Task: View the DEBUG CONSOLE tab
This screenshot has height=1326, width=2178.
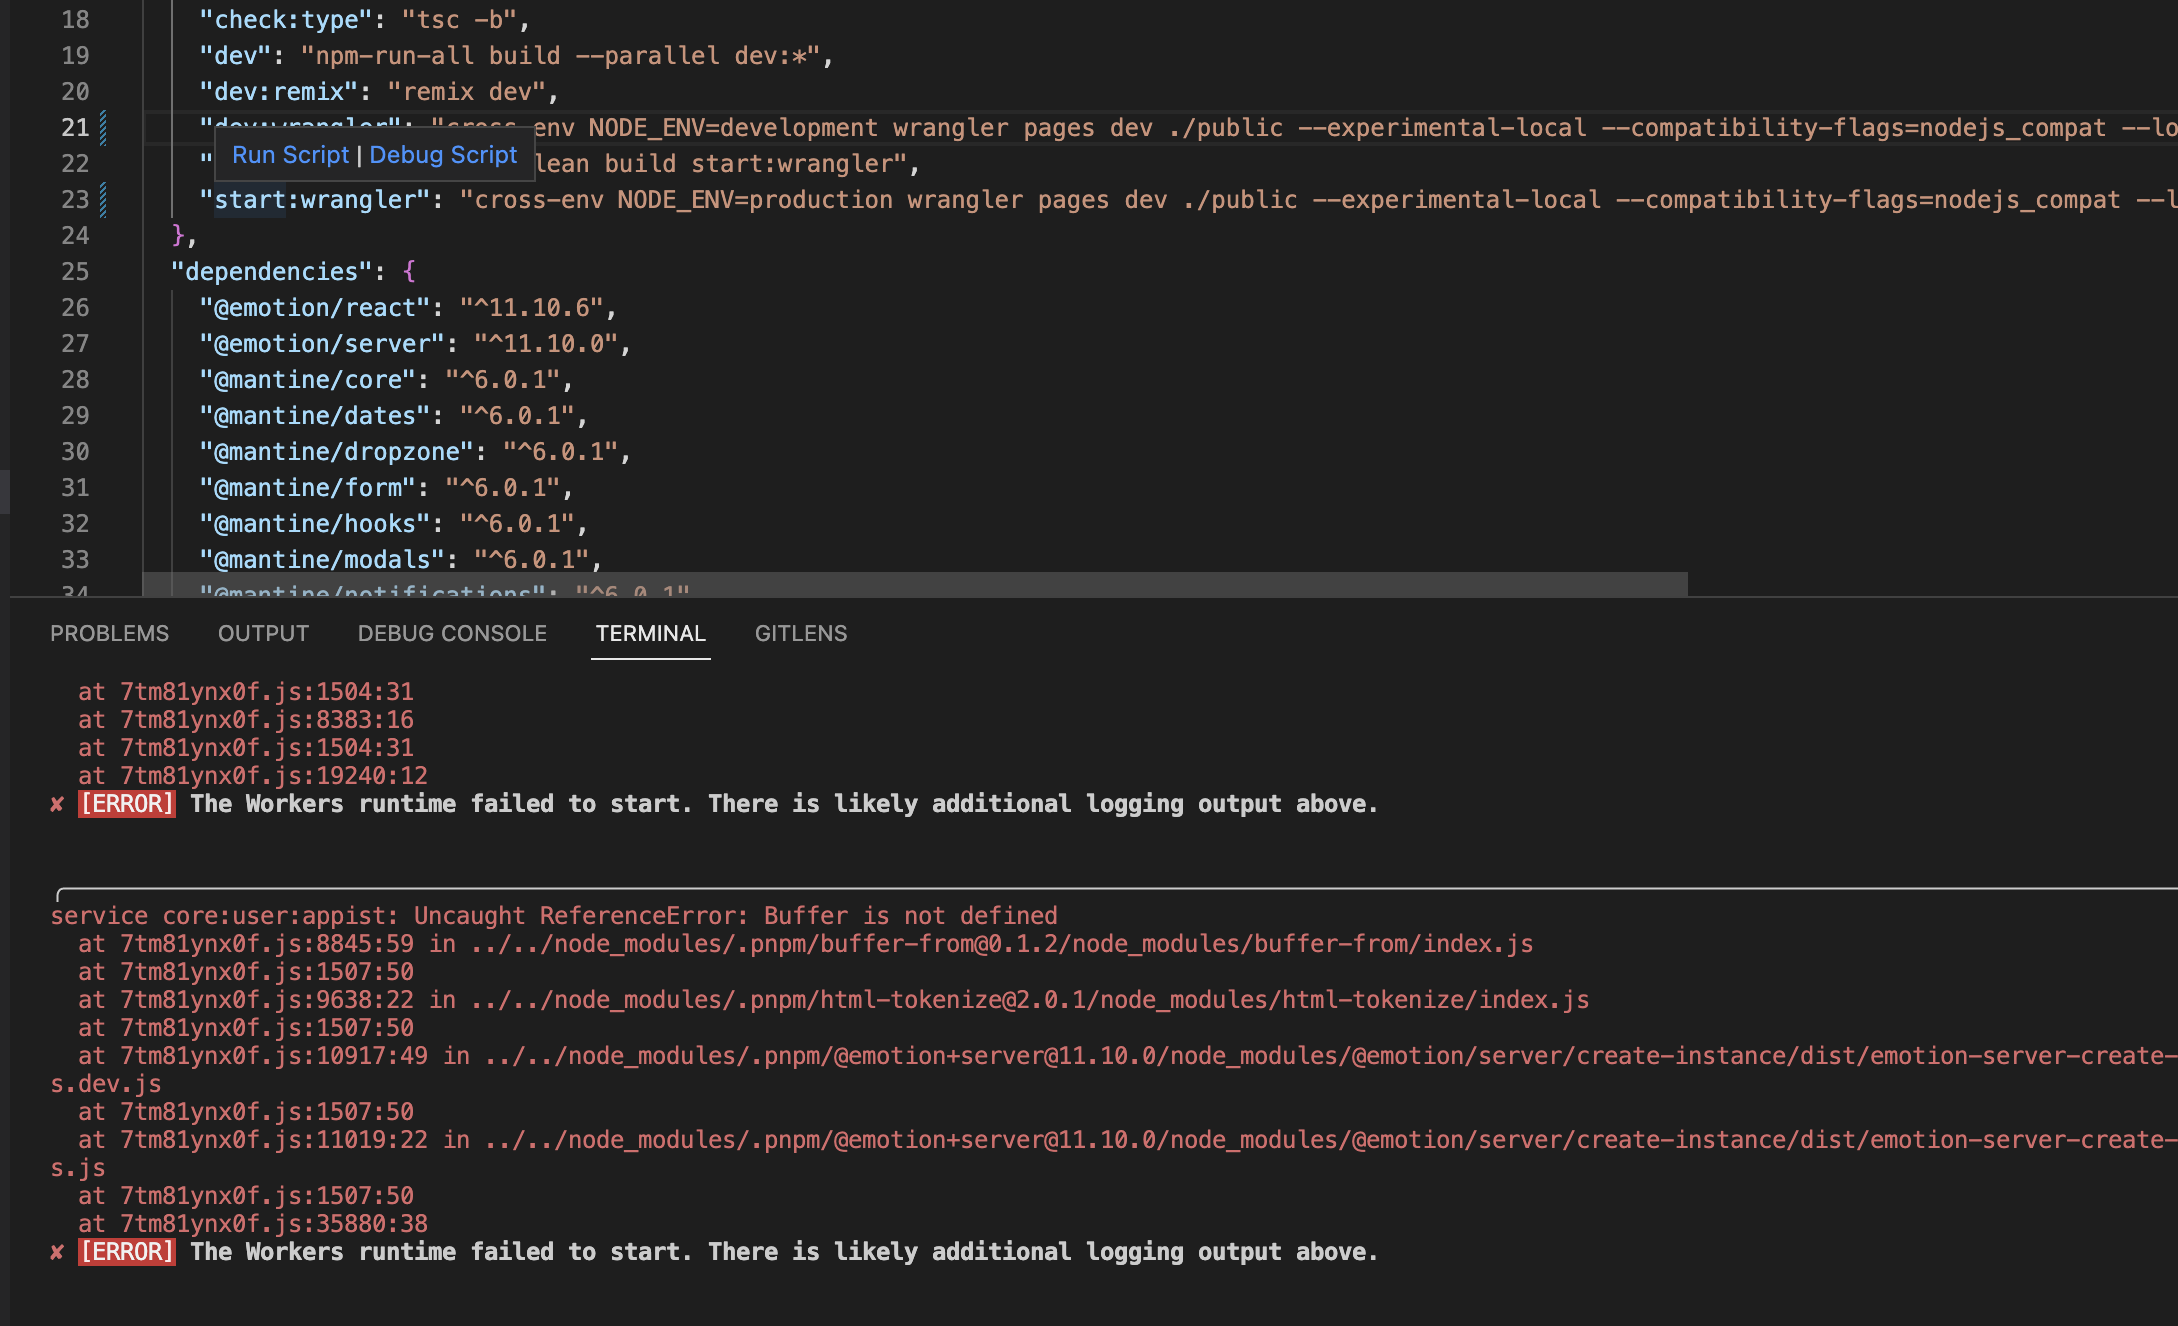Action: tap(452, 633)
